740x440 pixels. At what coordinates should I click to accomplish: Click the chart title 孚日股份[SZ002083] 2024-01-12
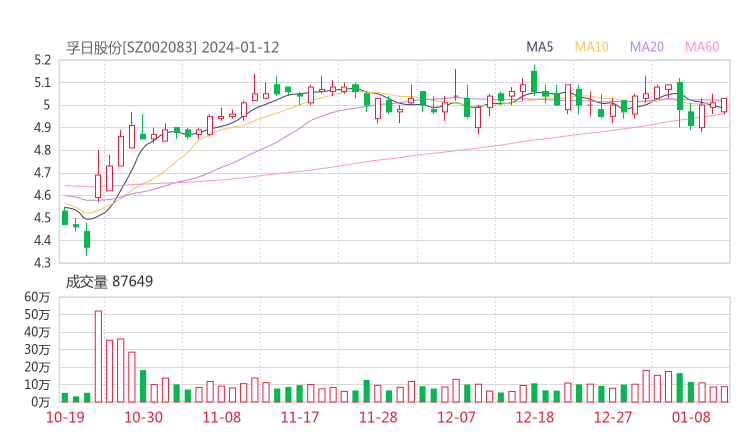pos(173,48)
